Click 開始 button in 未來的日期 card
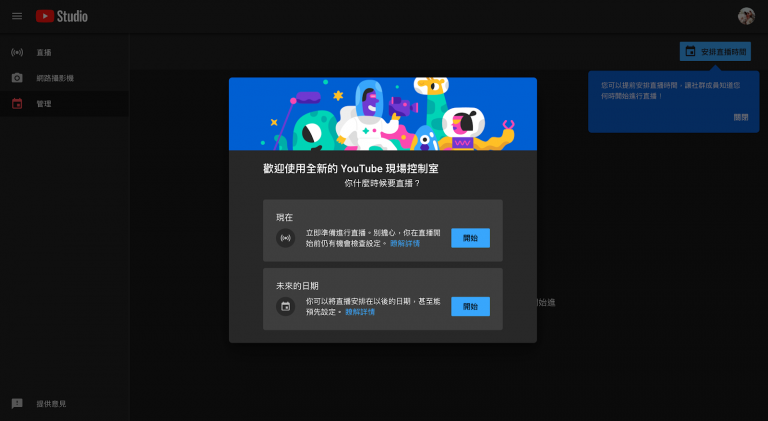 coord(470,306)
